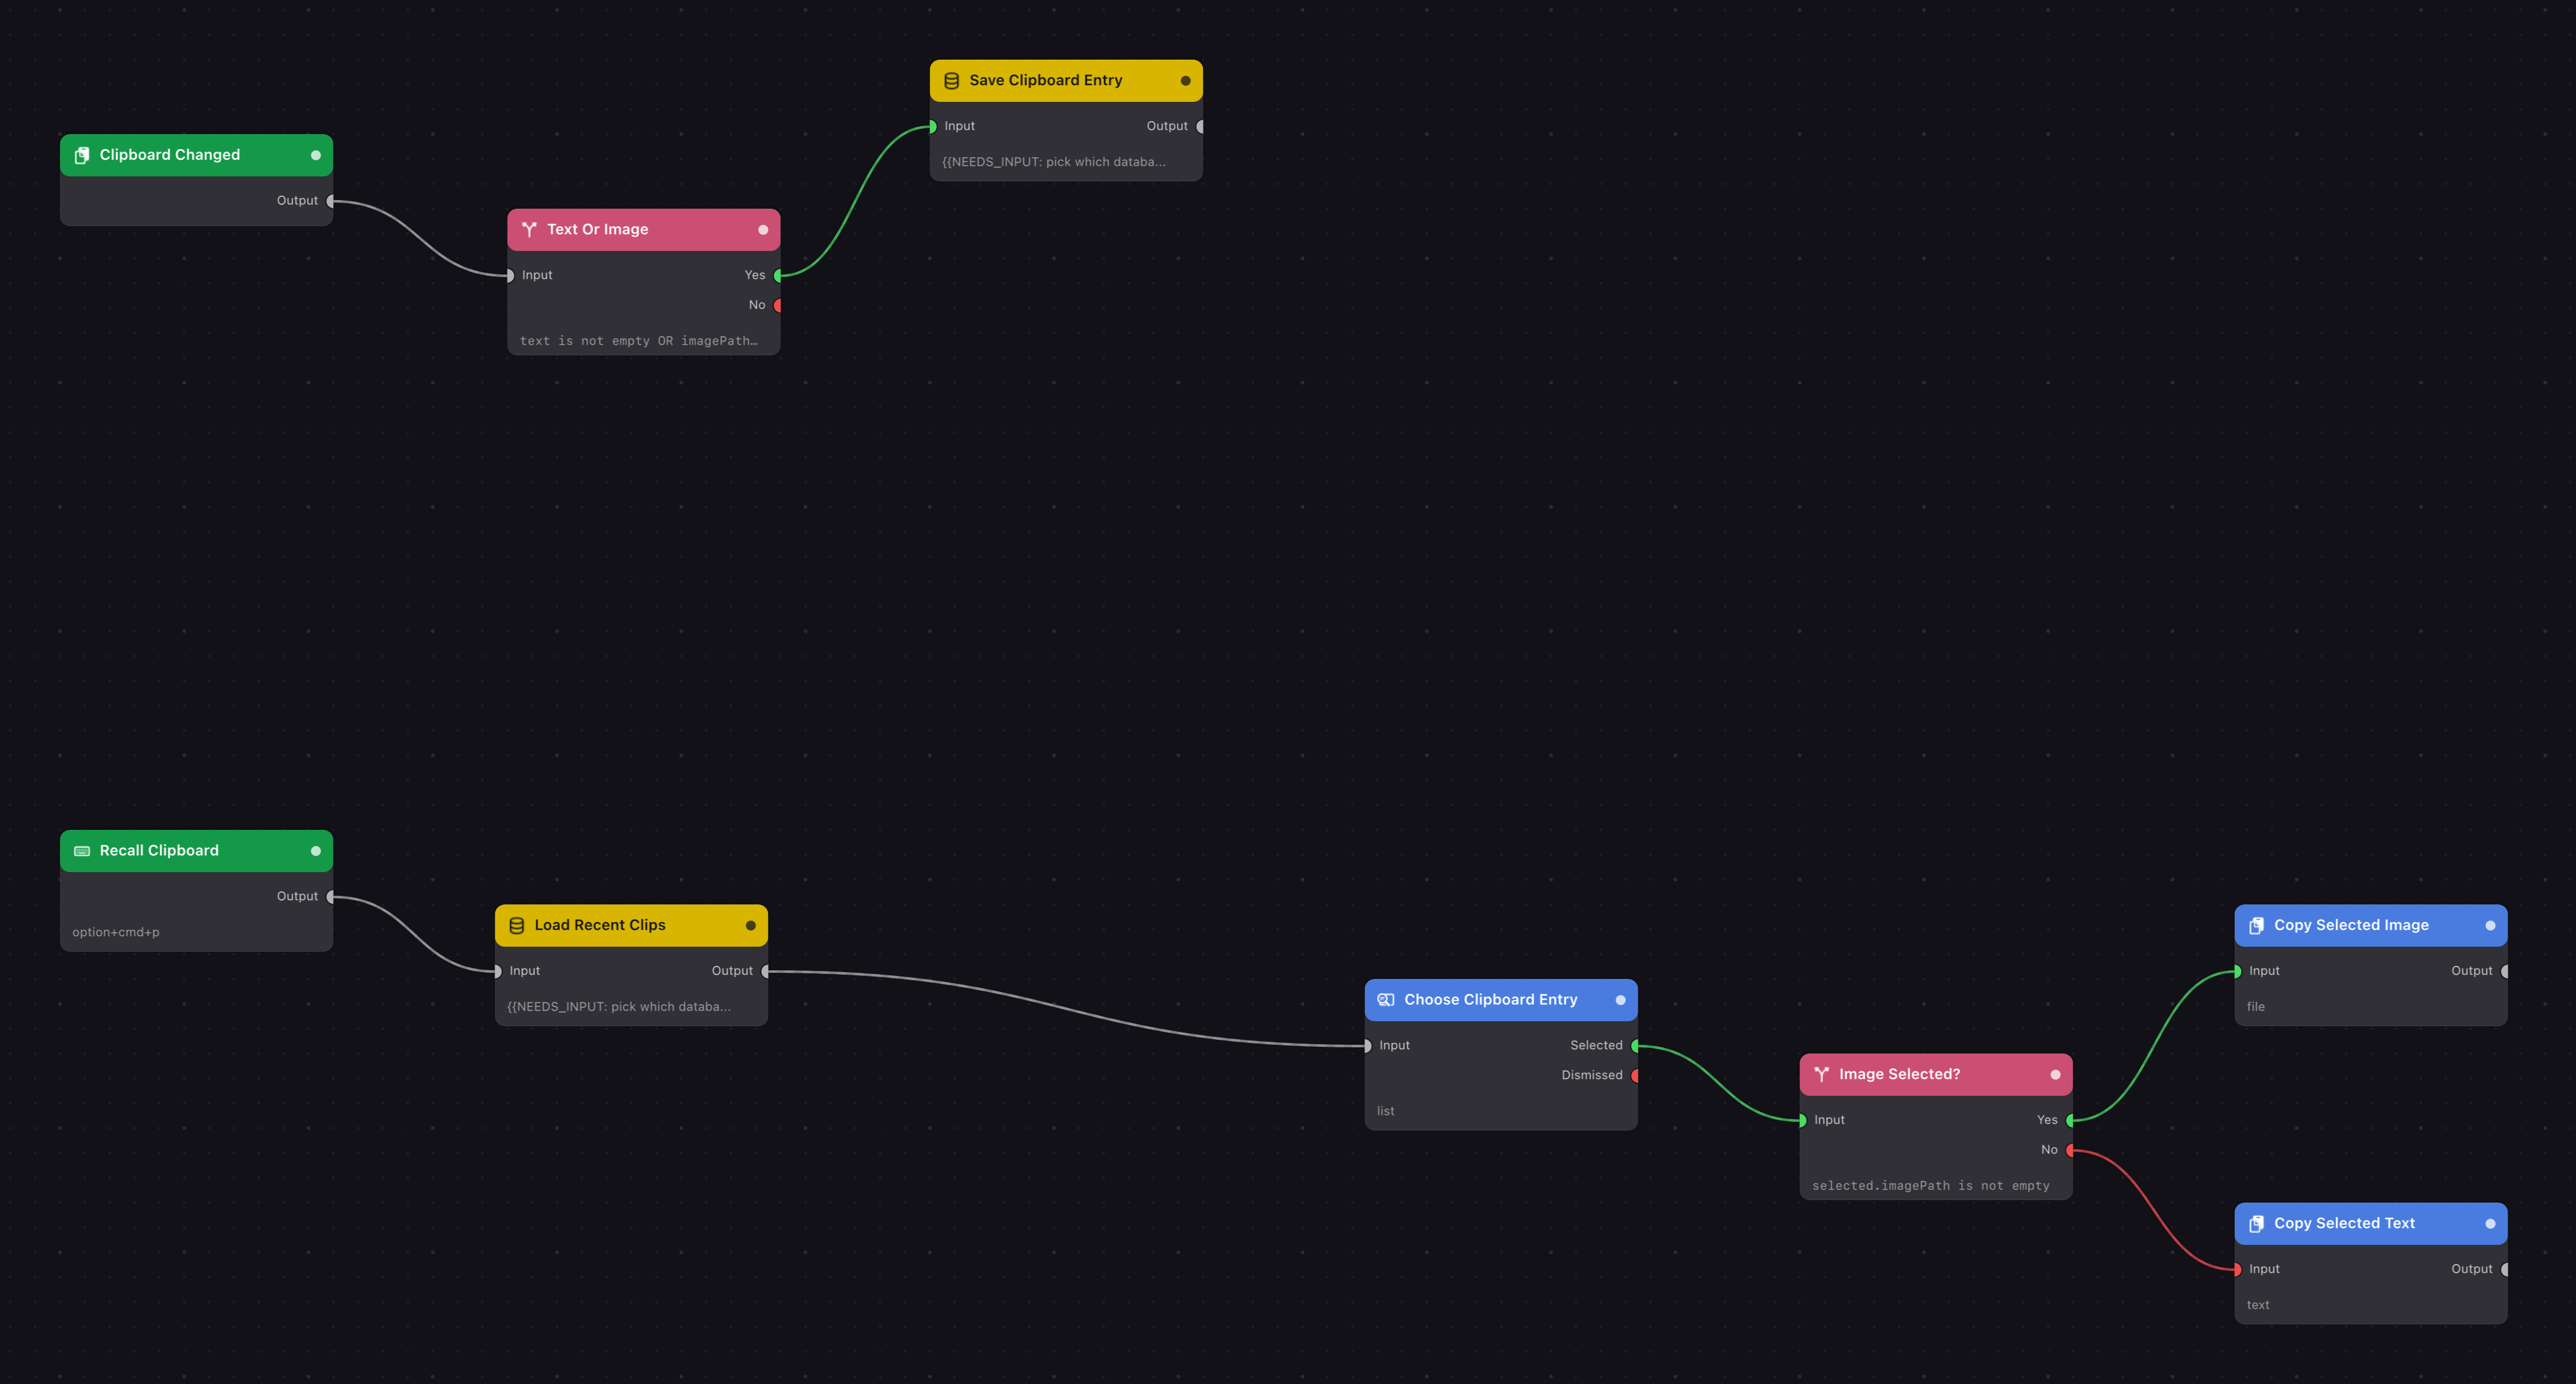Click the Load Recent Clips database icon
Viewport: 2576px width, 1384px height.
pos(517,926)
